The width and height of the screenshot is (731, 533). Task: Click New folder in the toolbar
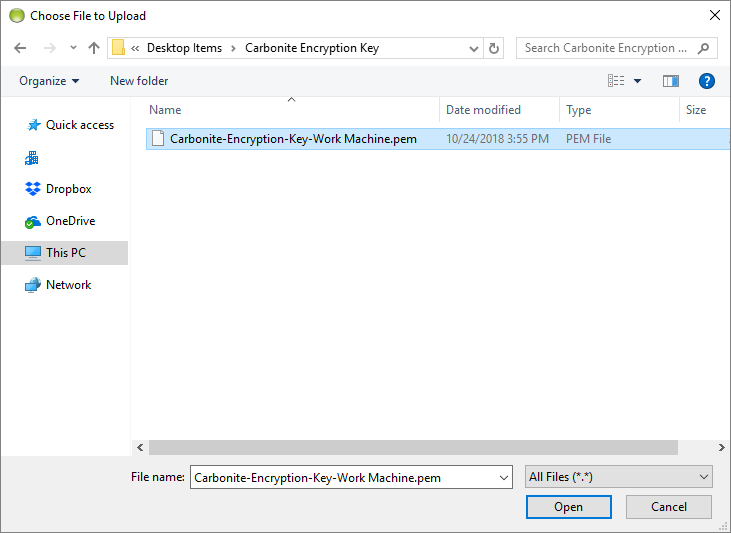(x=139, y=81)
